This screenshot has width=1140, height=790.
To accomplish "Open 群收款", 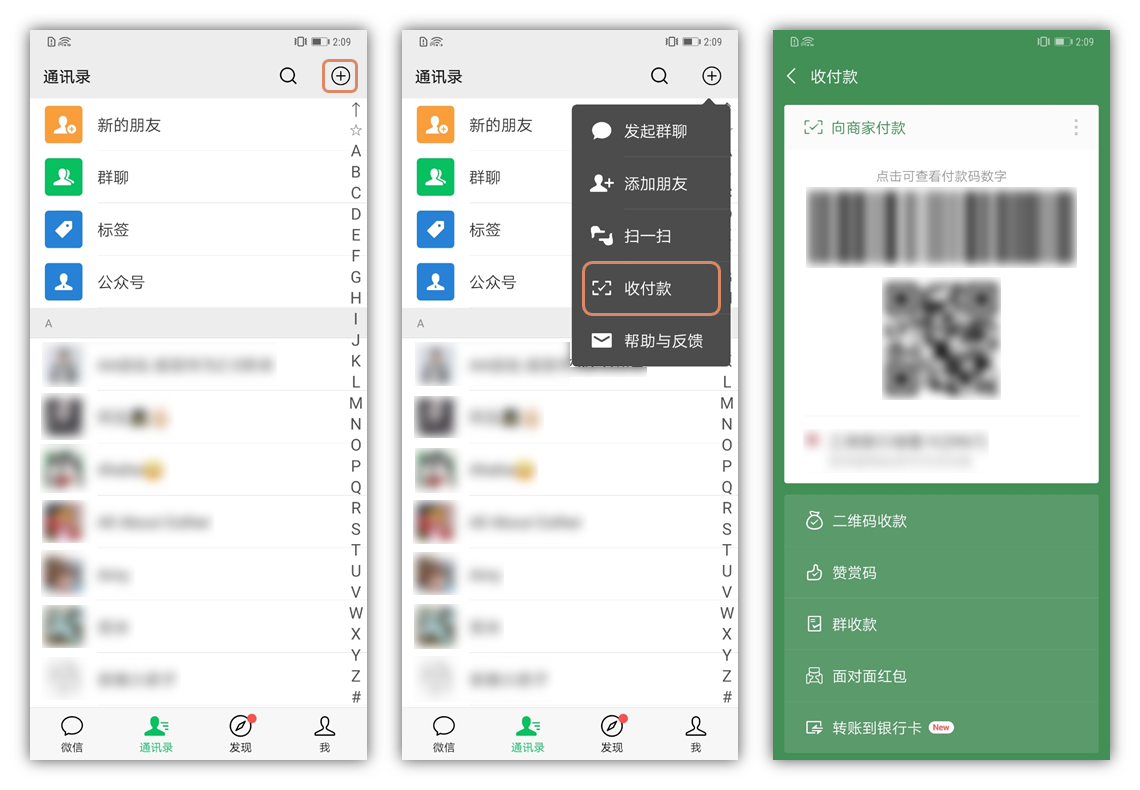I will click(x=942, y=624).
